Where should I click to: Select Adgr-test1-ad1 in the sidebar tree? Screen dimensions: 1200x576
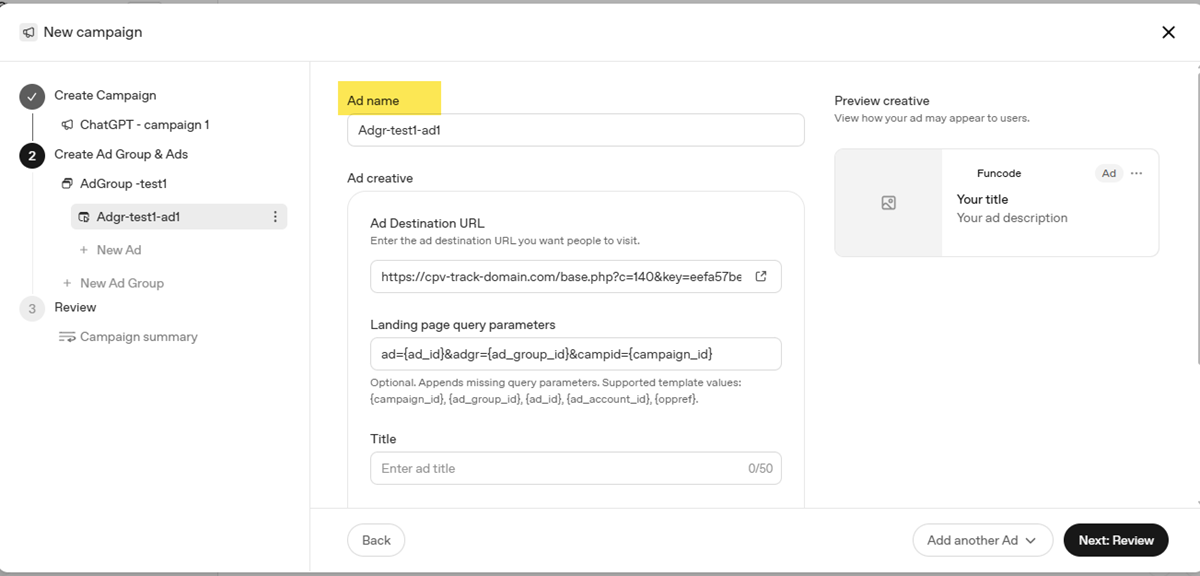pyautogui.click(x=179, y=217)
